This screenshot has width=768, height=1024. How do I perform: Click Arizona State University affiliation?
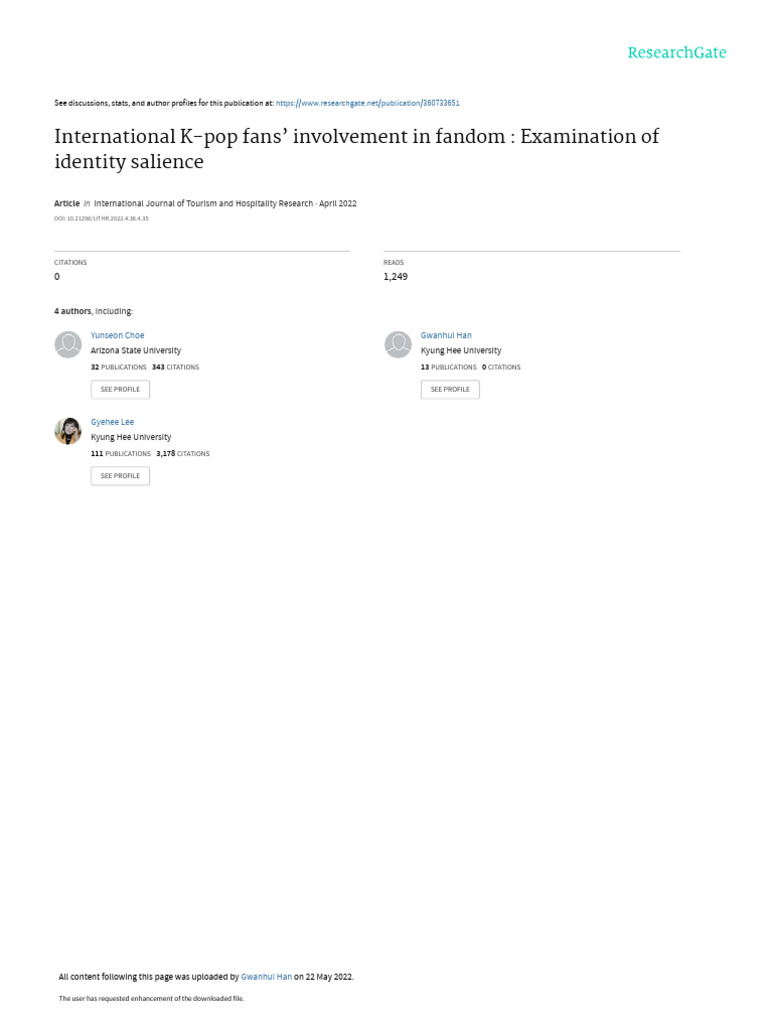(136, 351)
